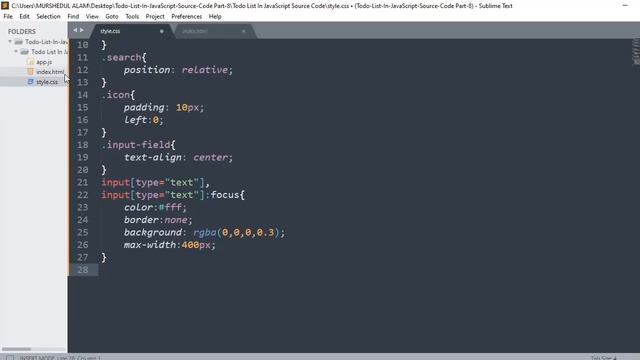Open the Tools menu
Image resolution: width=640 pixels, height=360 pixels.
(x=132, y=17)
